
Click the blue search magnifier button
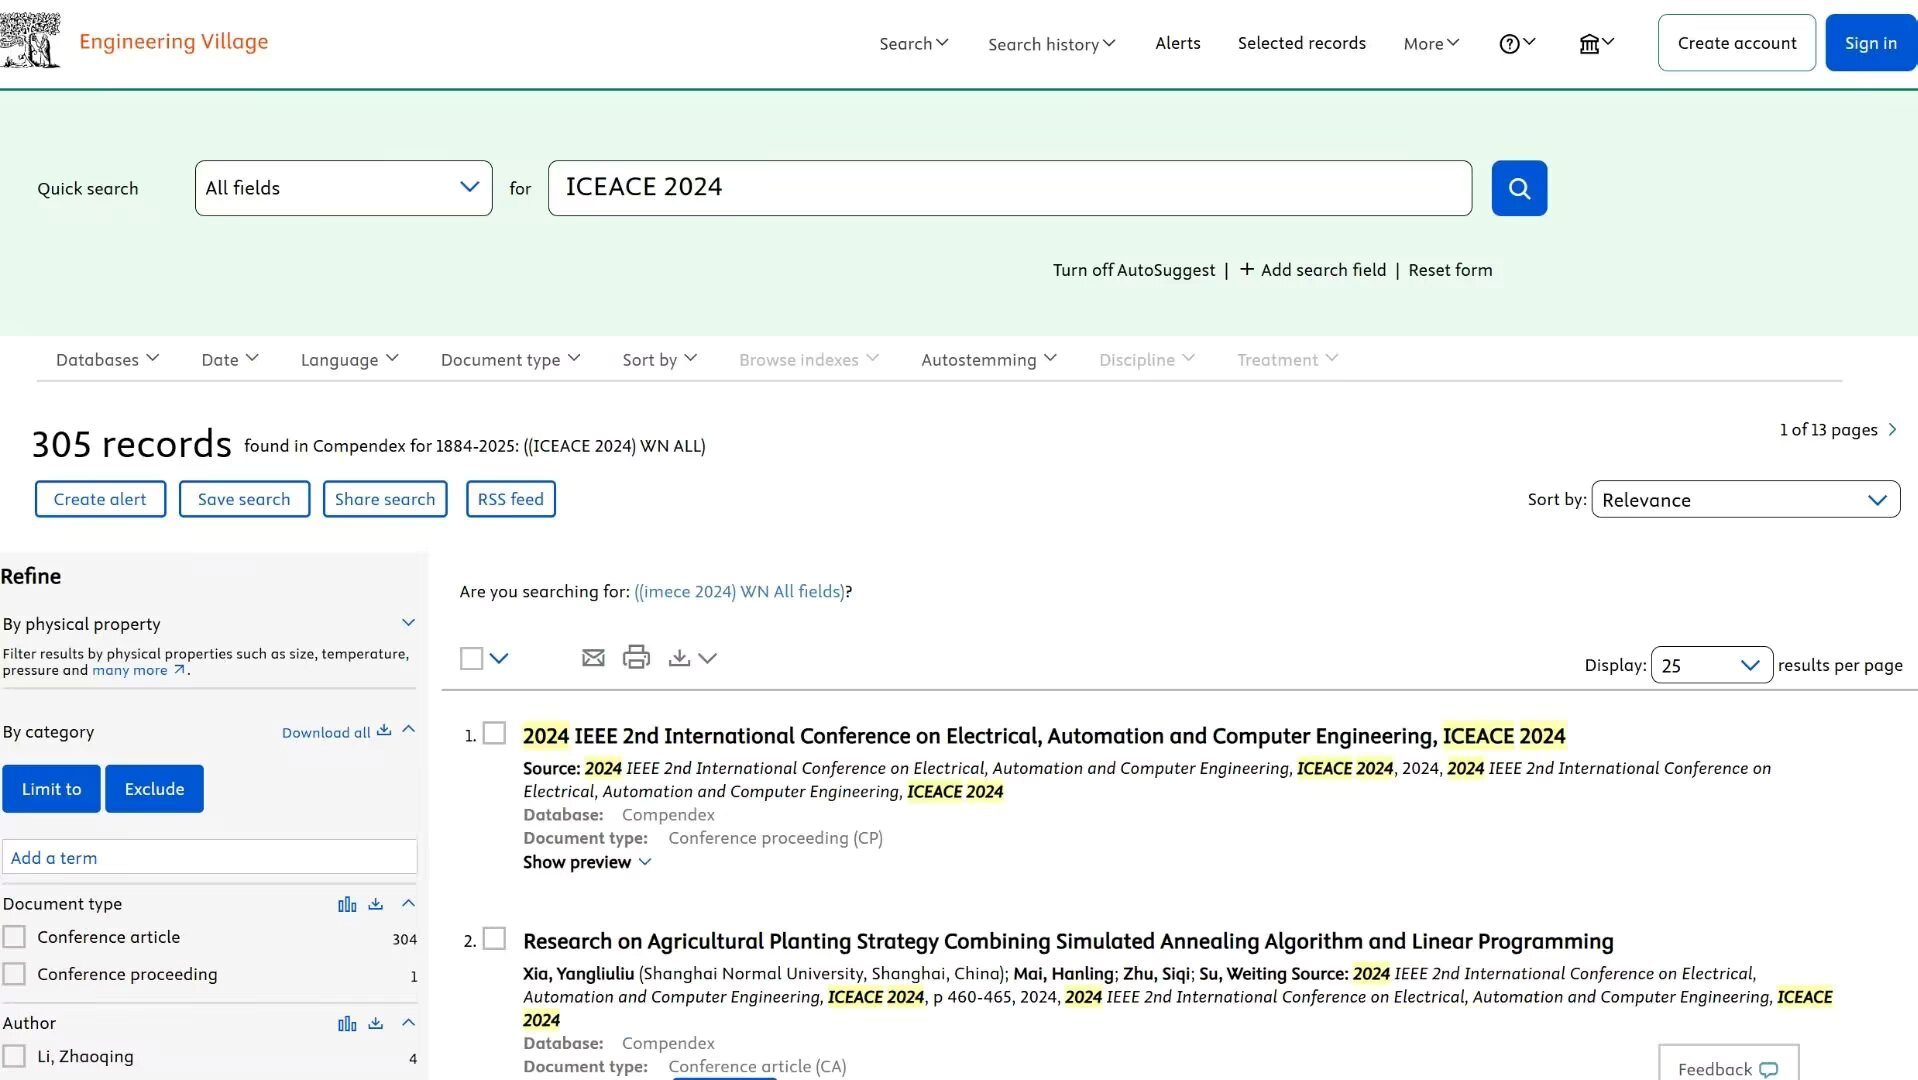pos(1519,188)
